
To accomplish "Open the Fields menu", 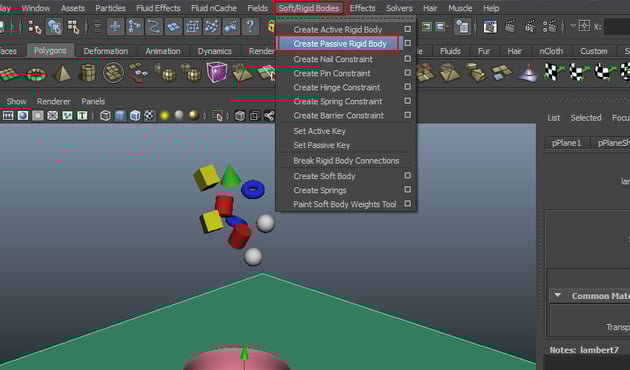I will pyautogui.click(x=258, y=8).
